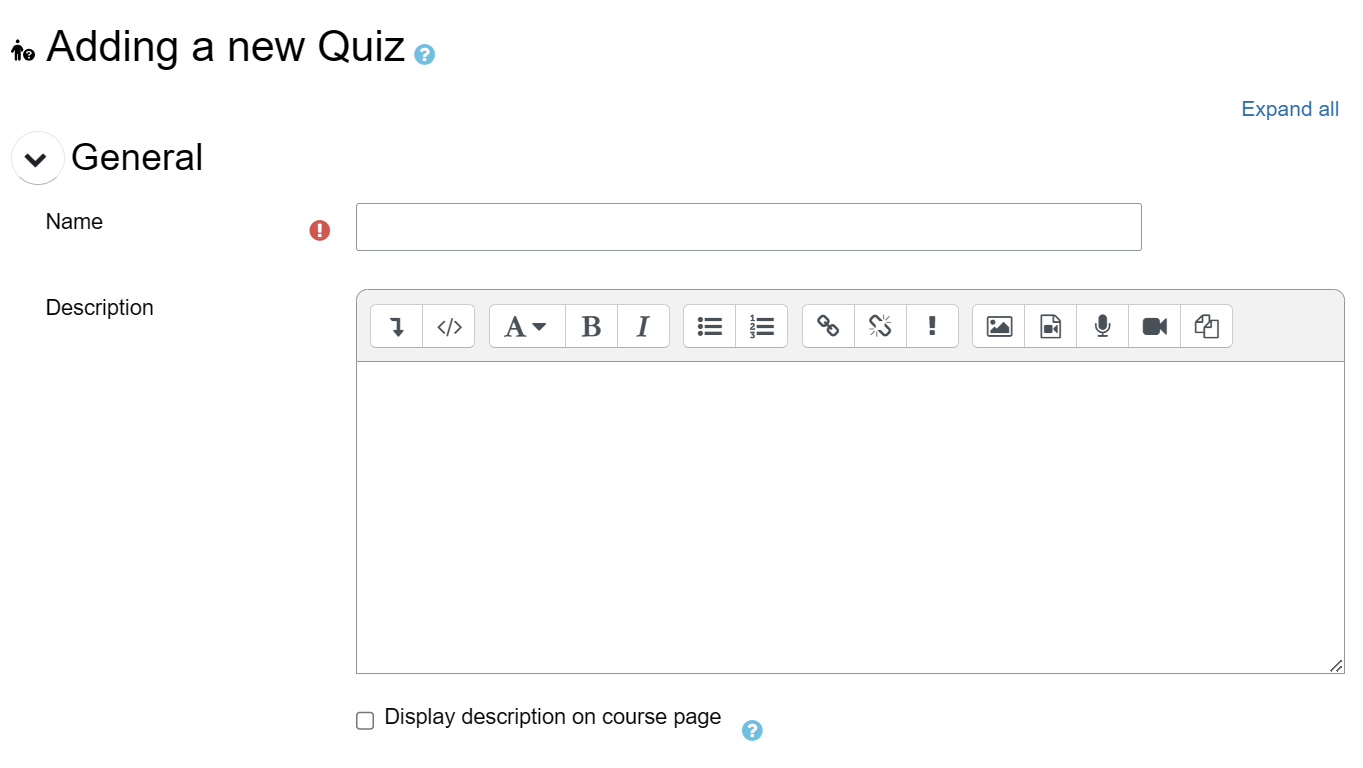
Task: Open help for Display description option
Action: point(752,731)
